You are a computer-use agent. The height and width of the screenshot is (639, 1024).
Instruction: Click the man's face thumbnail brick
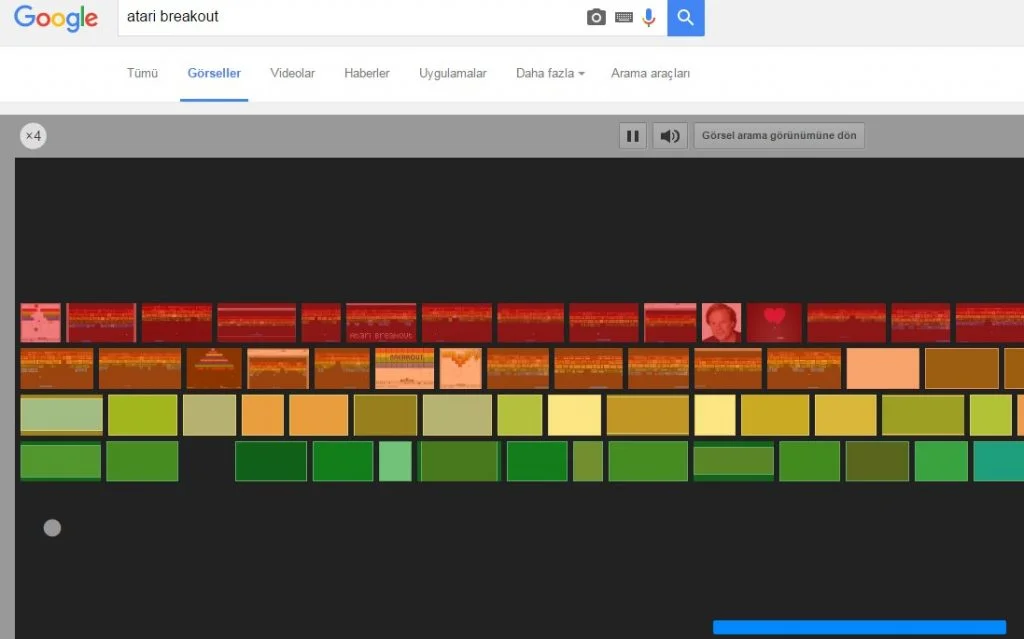(x=721, y=323)
